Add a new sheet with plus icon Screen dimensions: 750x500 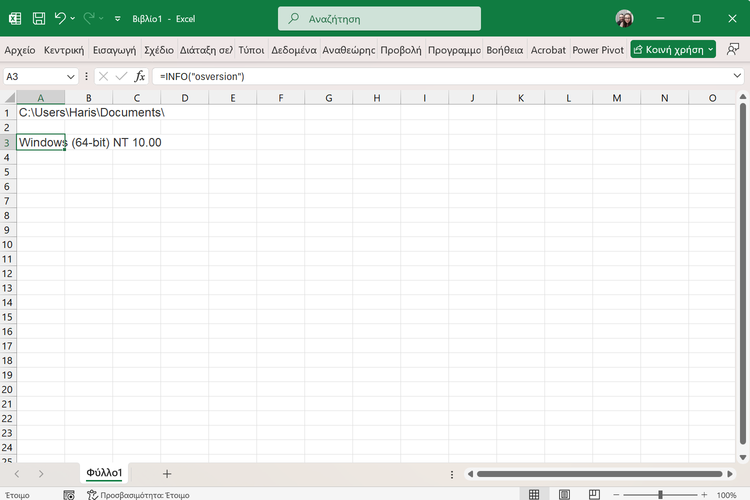tap(167, 473)
